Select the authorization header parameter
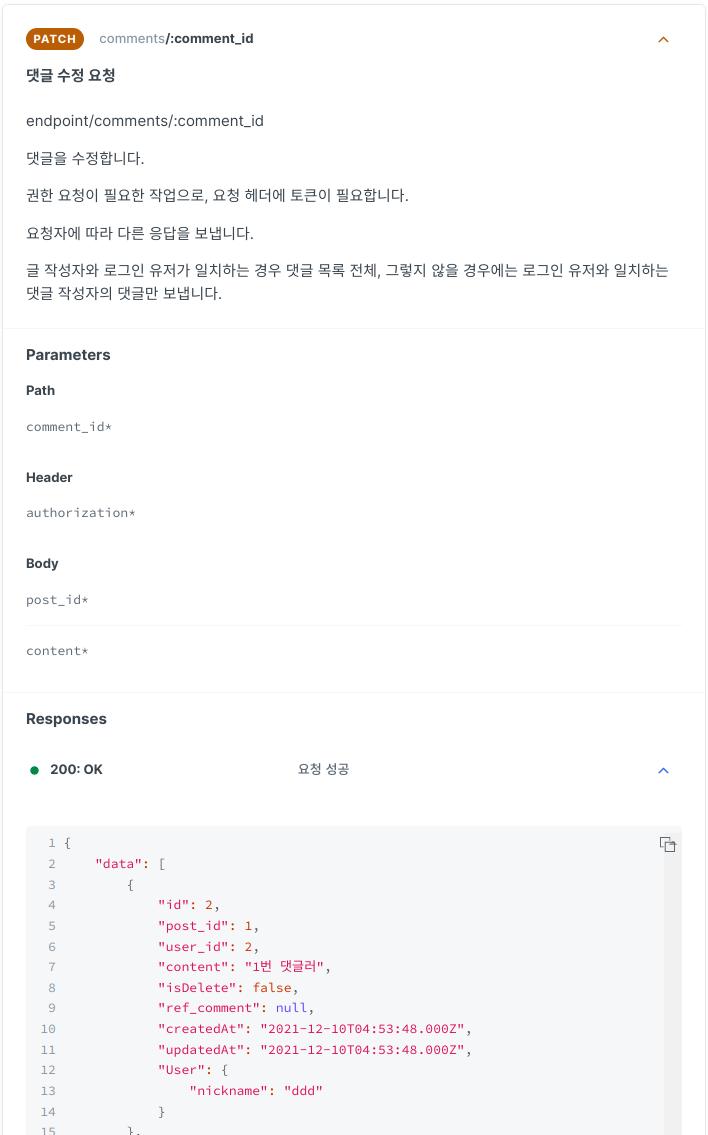The width and height of the screenshot is (708, 1135). coord(80,513)
